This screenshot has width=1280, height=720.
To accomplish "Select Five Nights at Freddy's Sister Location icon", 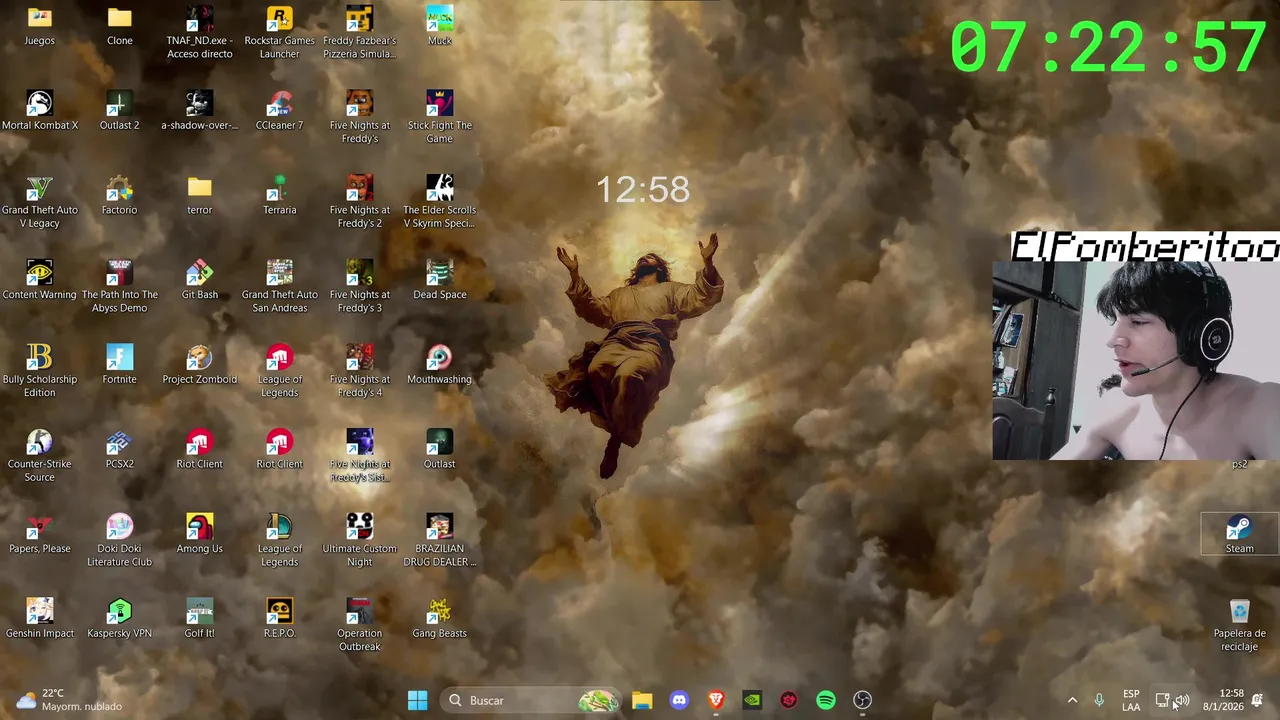I will coord(359,456).
